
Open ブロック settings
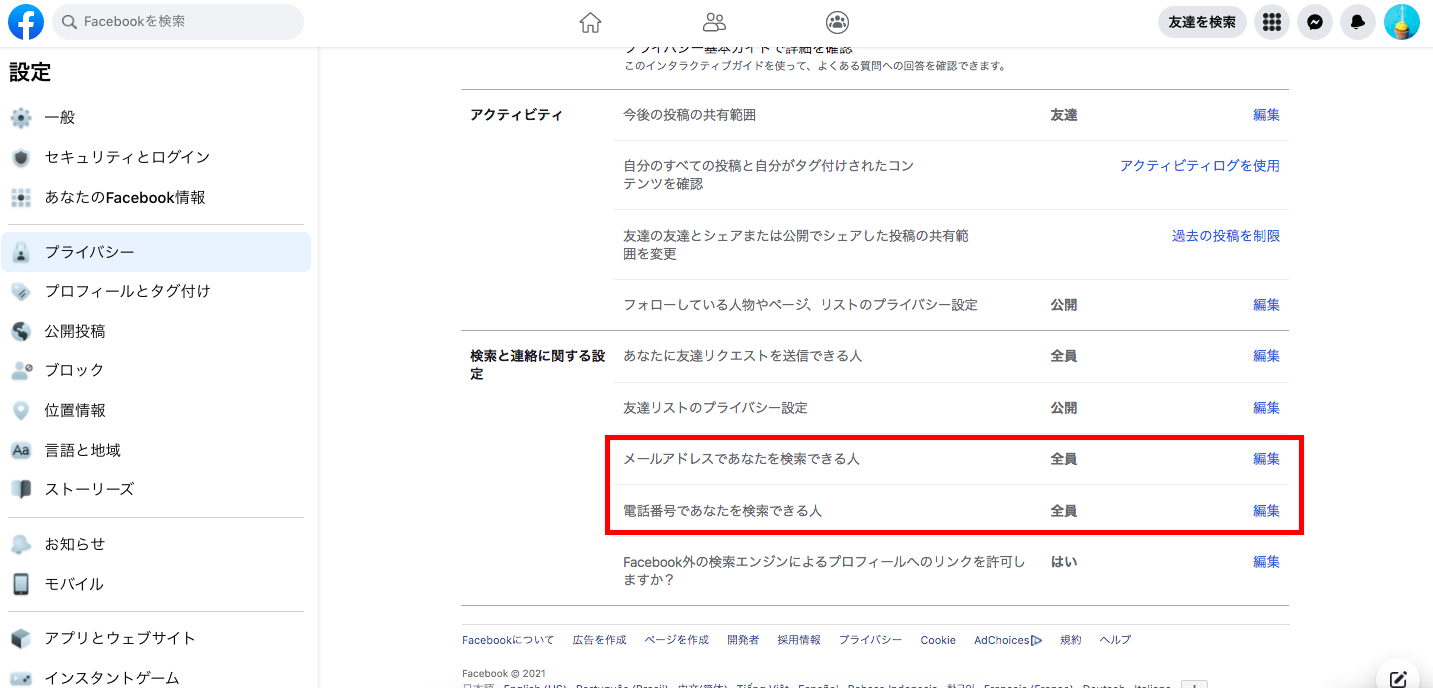coord(156,370)
